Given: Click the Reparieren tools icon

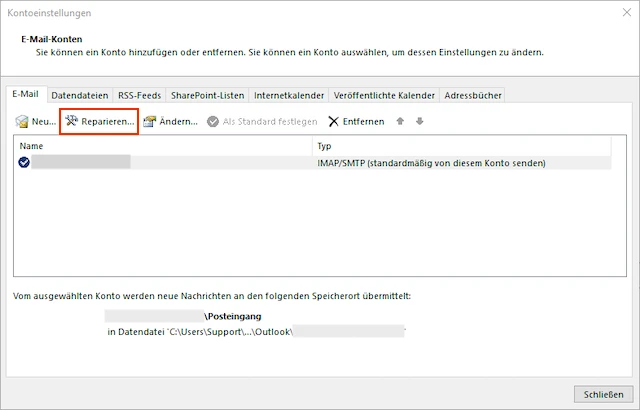Looking at the screenshot, I should click(x=71, y=121).
